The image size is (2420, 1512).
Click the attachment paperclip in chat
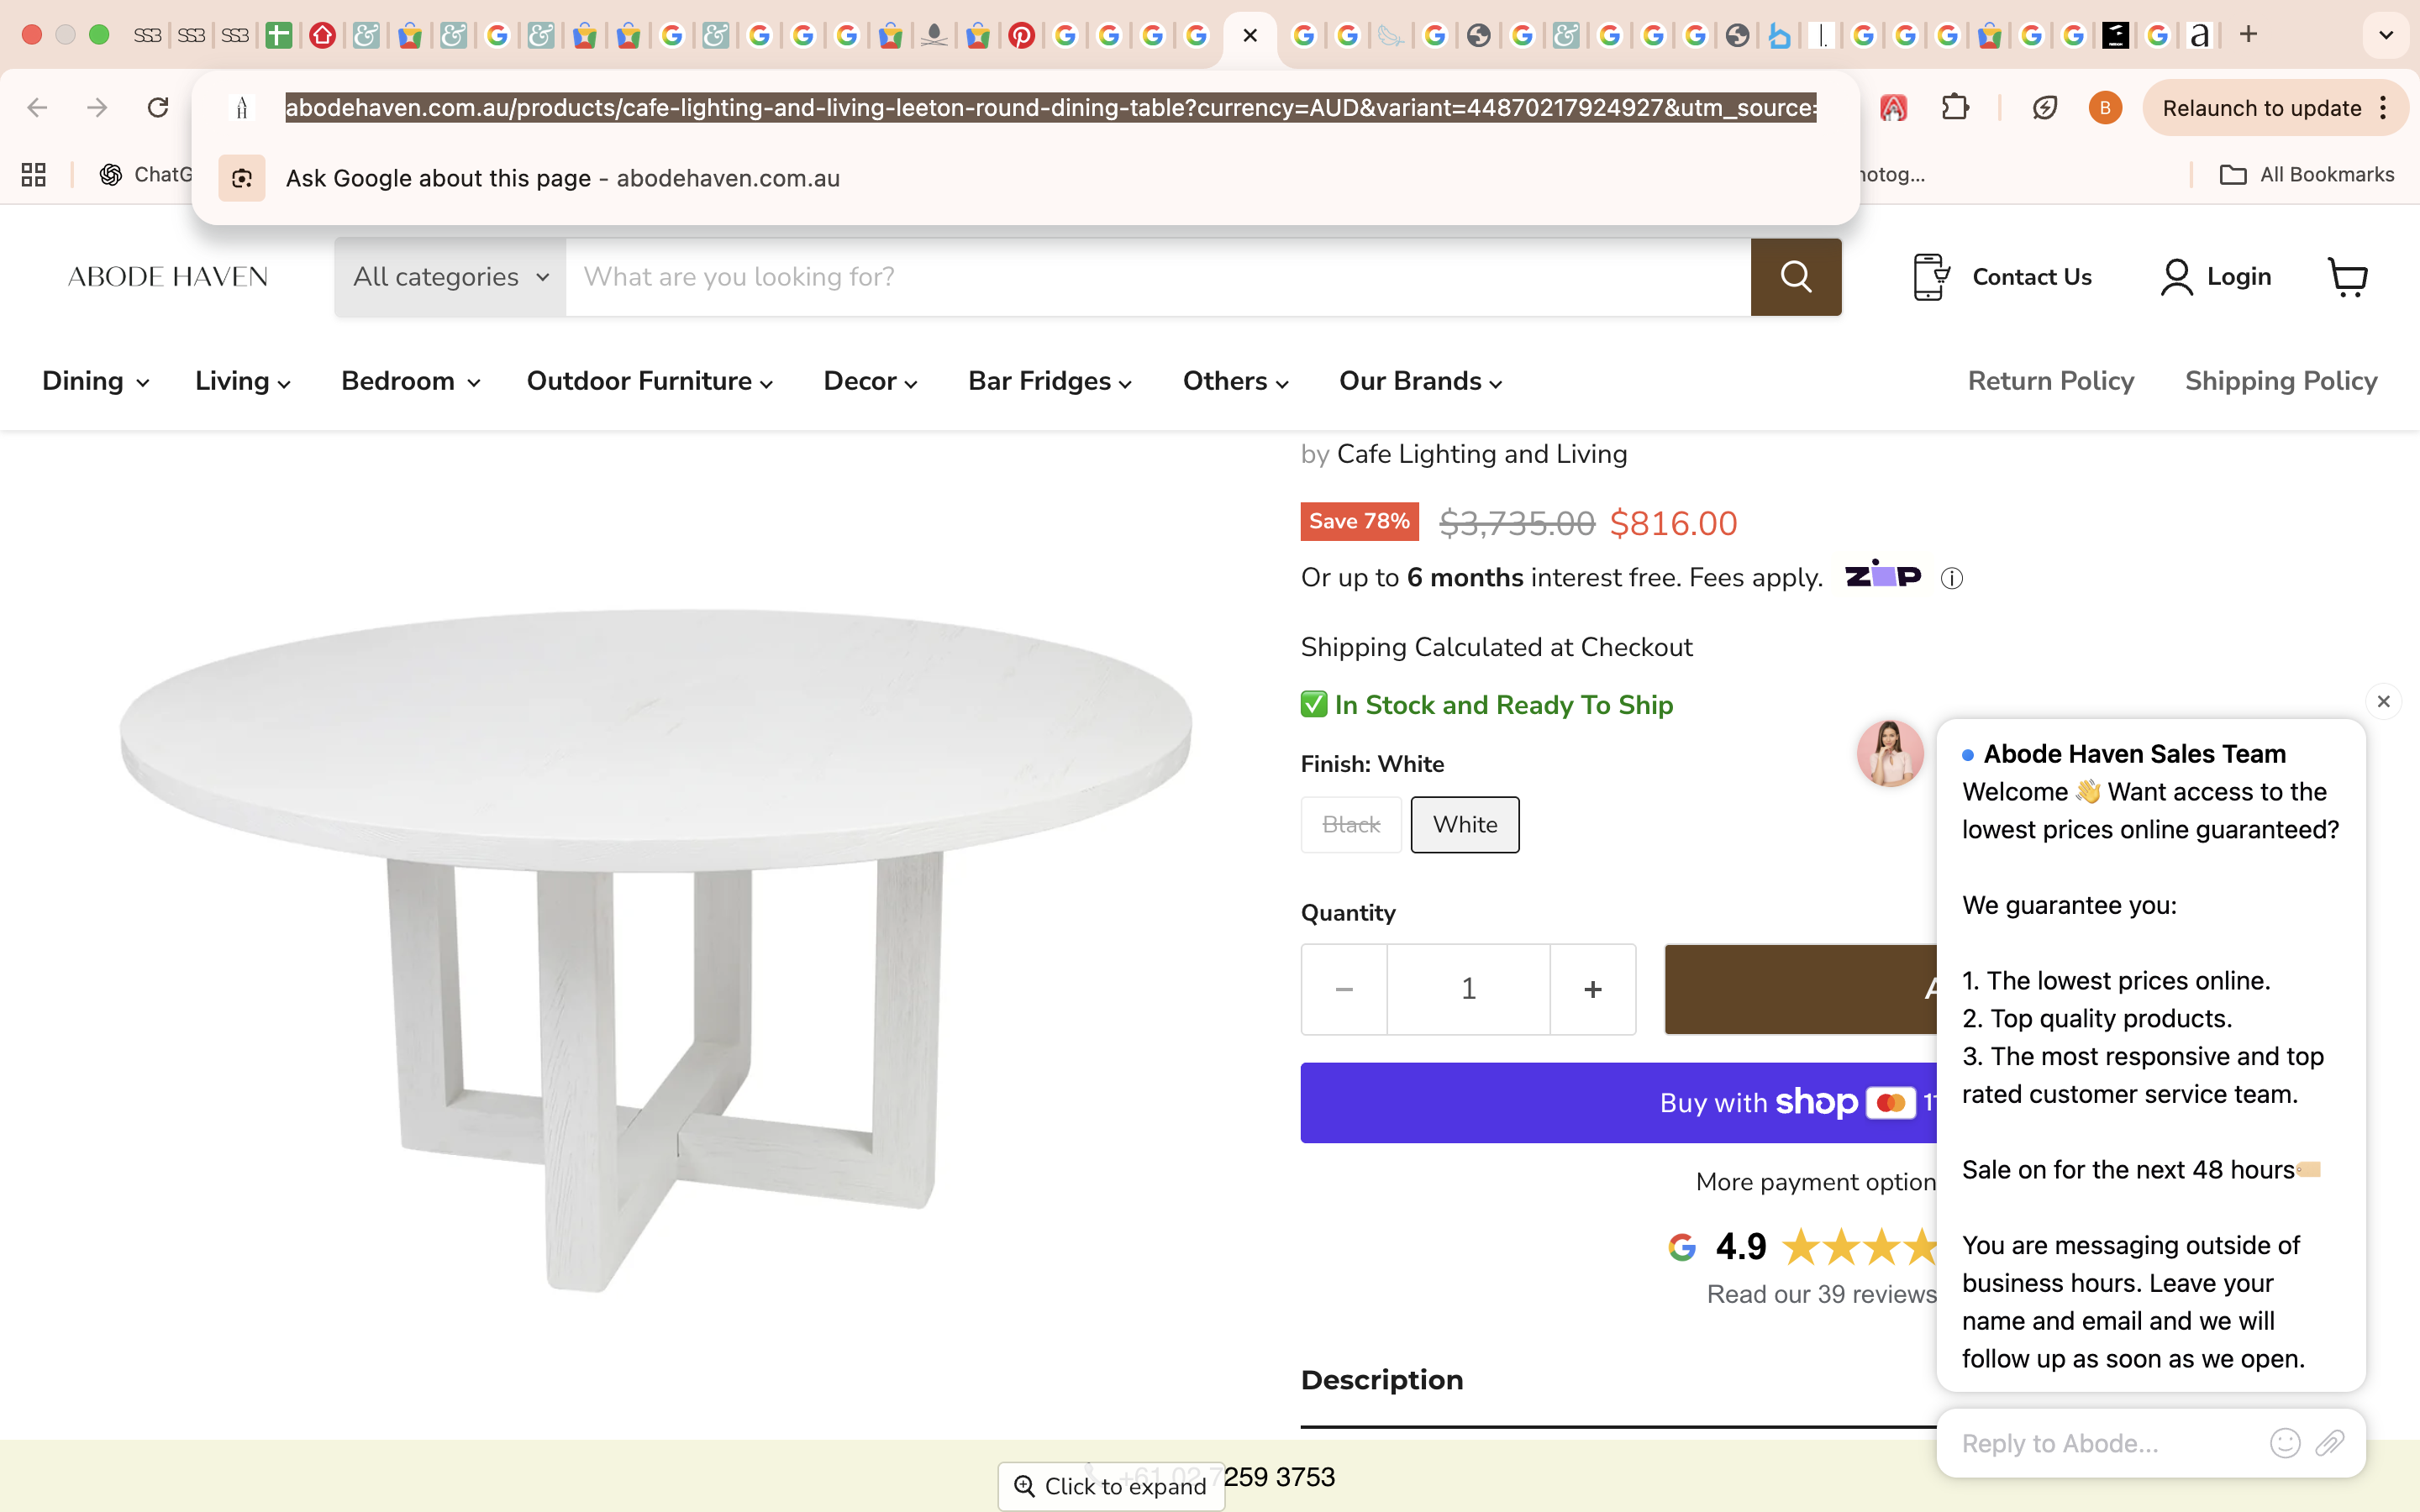[2330, 1442]
